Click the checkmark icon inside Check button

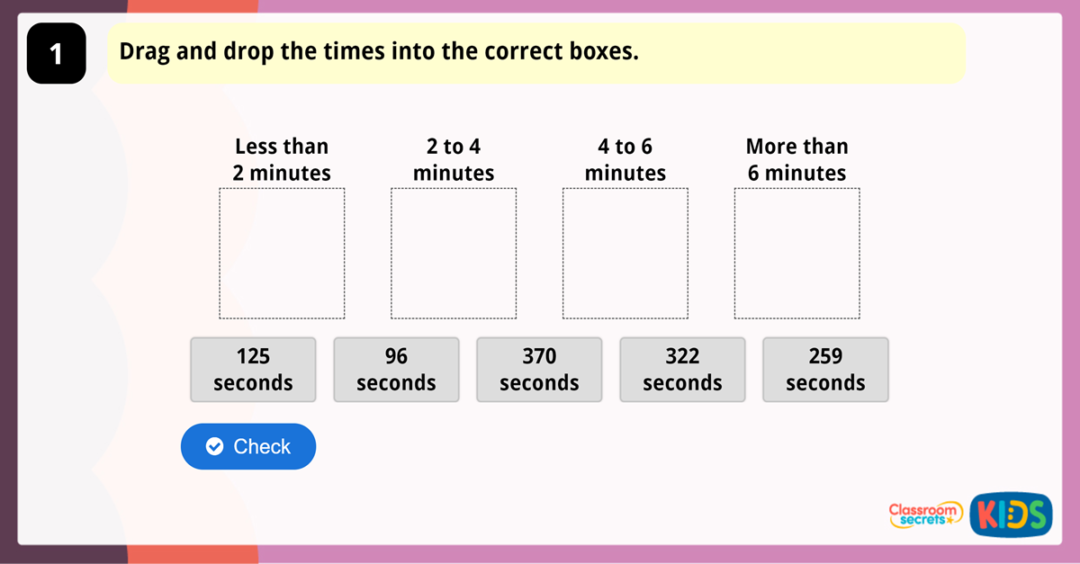coord(214,447)
